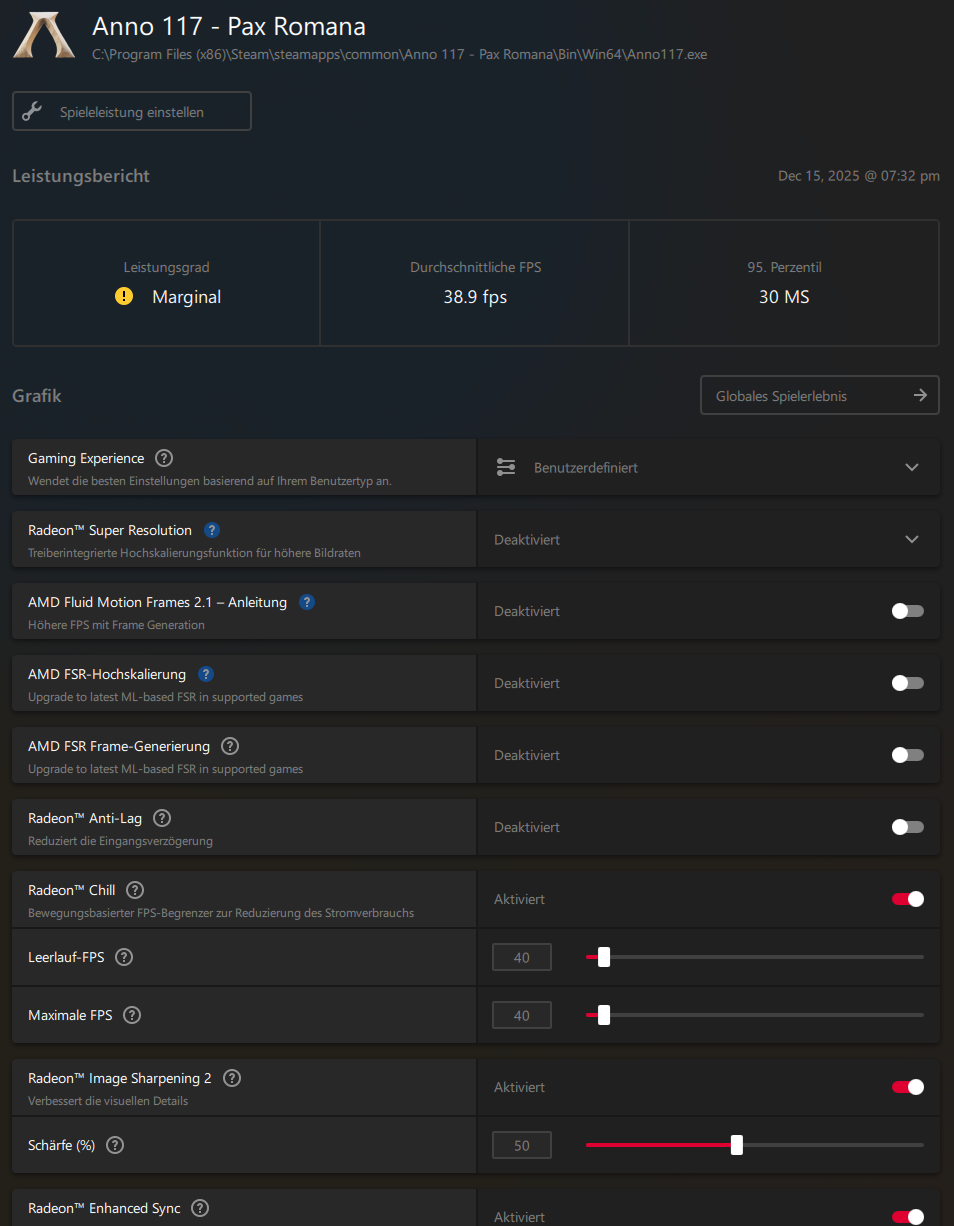
Task: Open info icon beside AMD Fluid Motion Frames
Action: (x=307, y=602)
